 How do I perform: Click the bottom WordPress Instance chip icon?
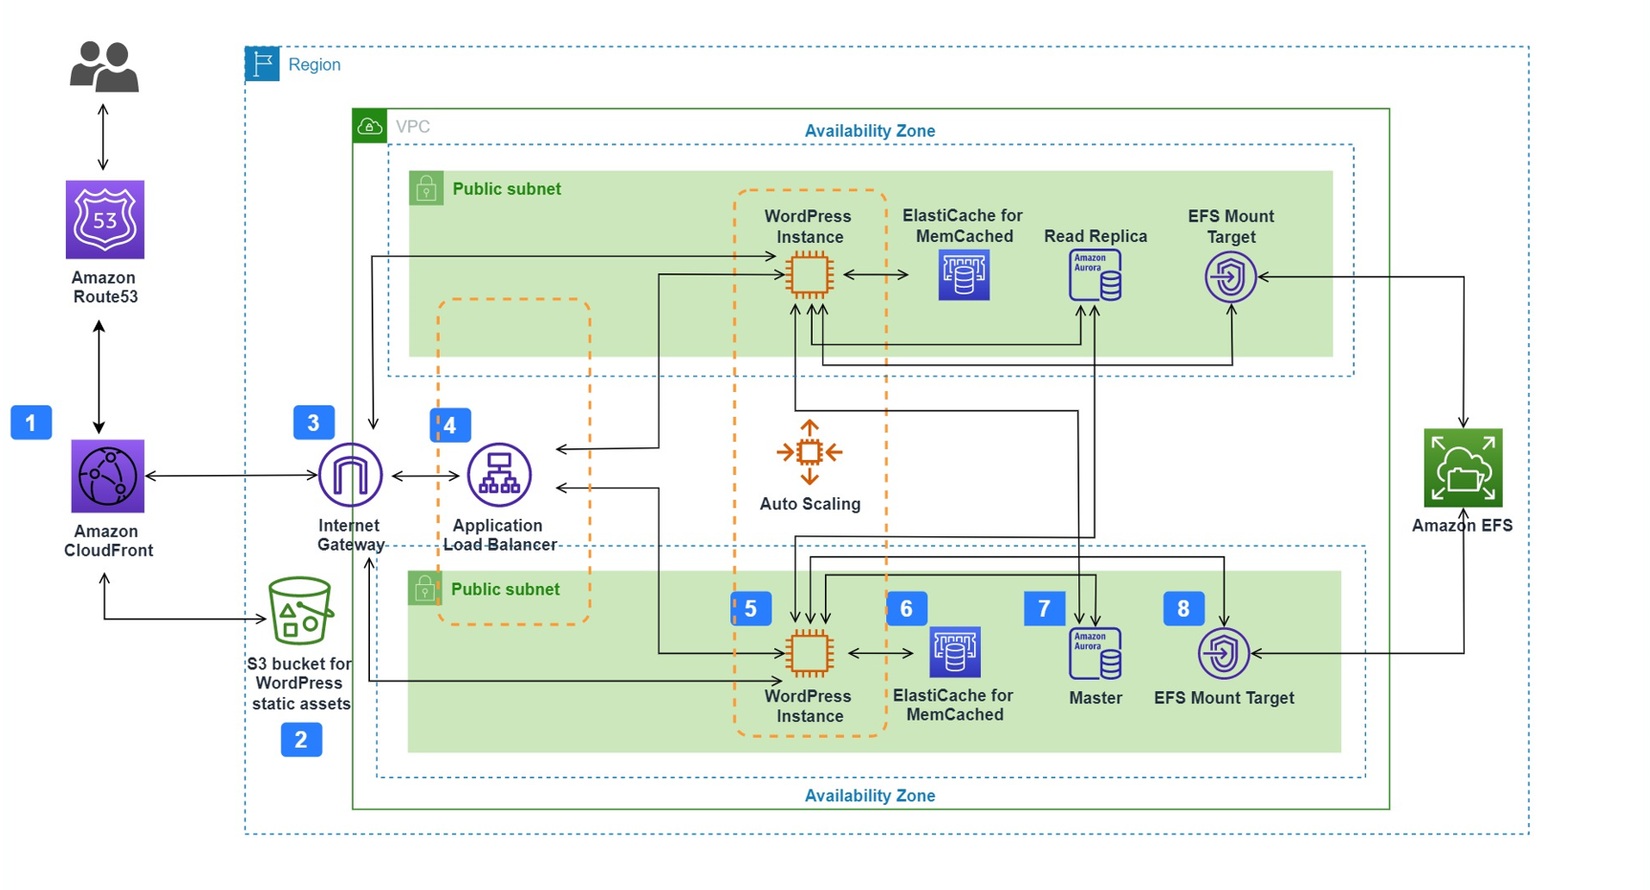(x=809, y=654)
